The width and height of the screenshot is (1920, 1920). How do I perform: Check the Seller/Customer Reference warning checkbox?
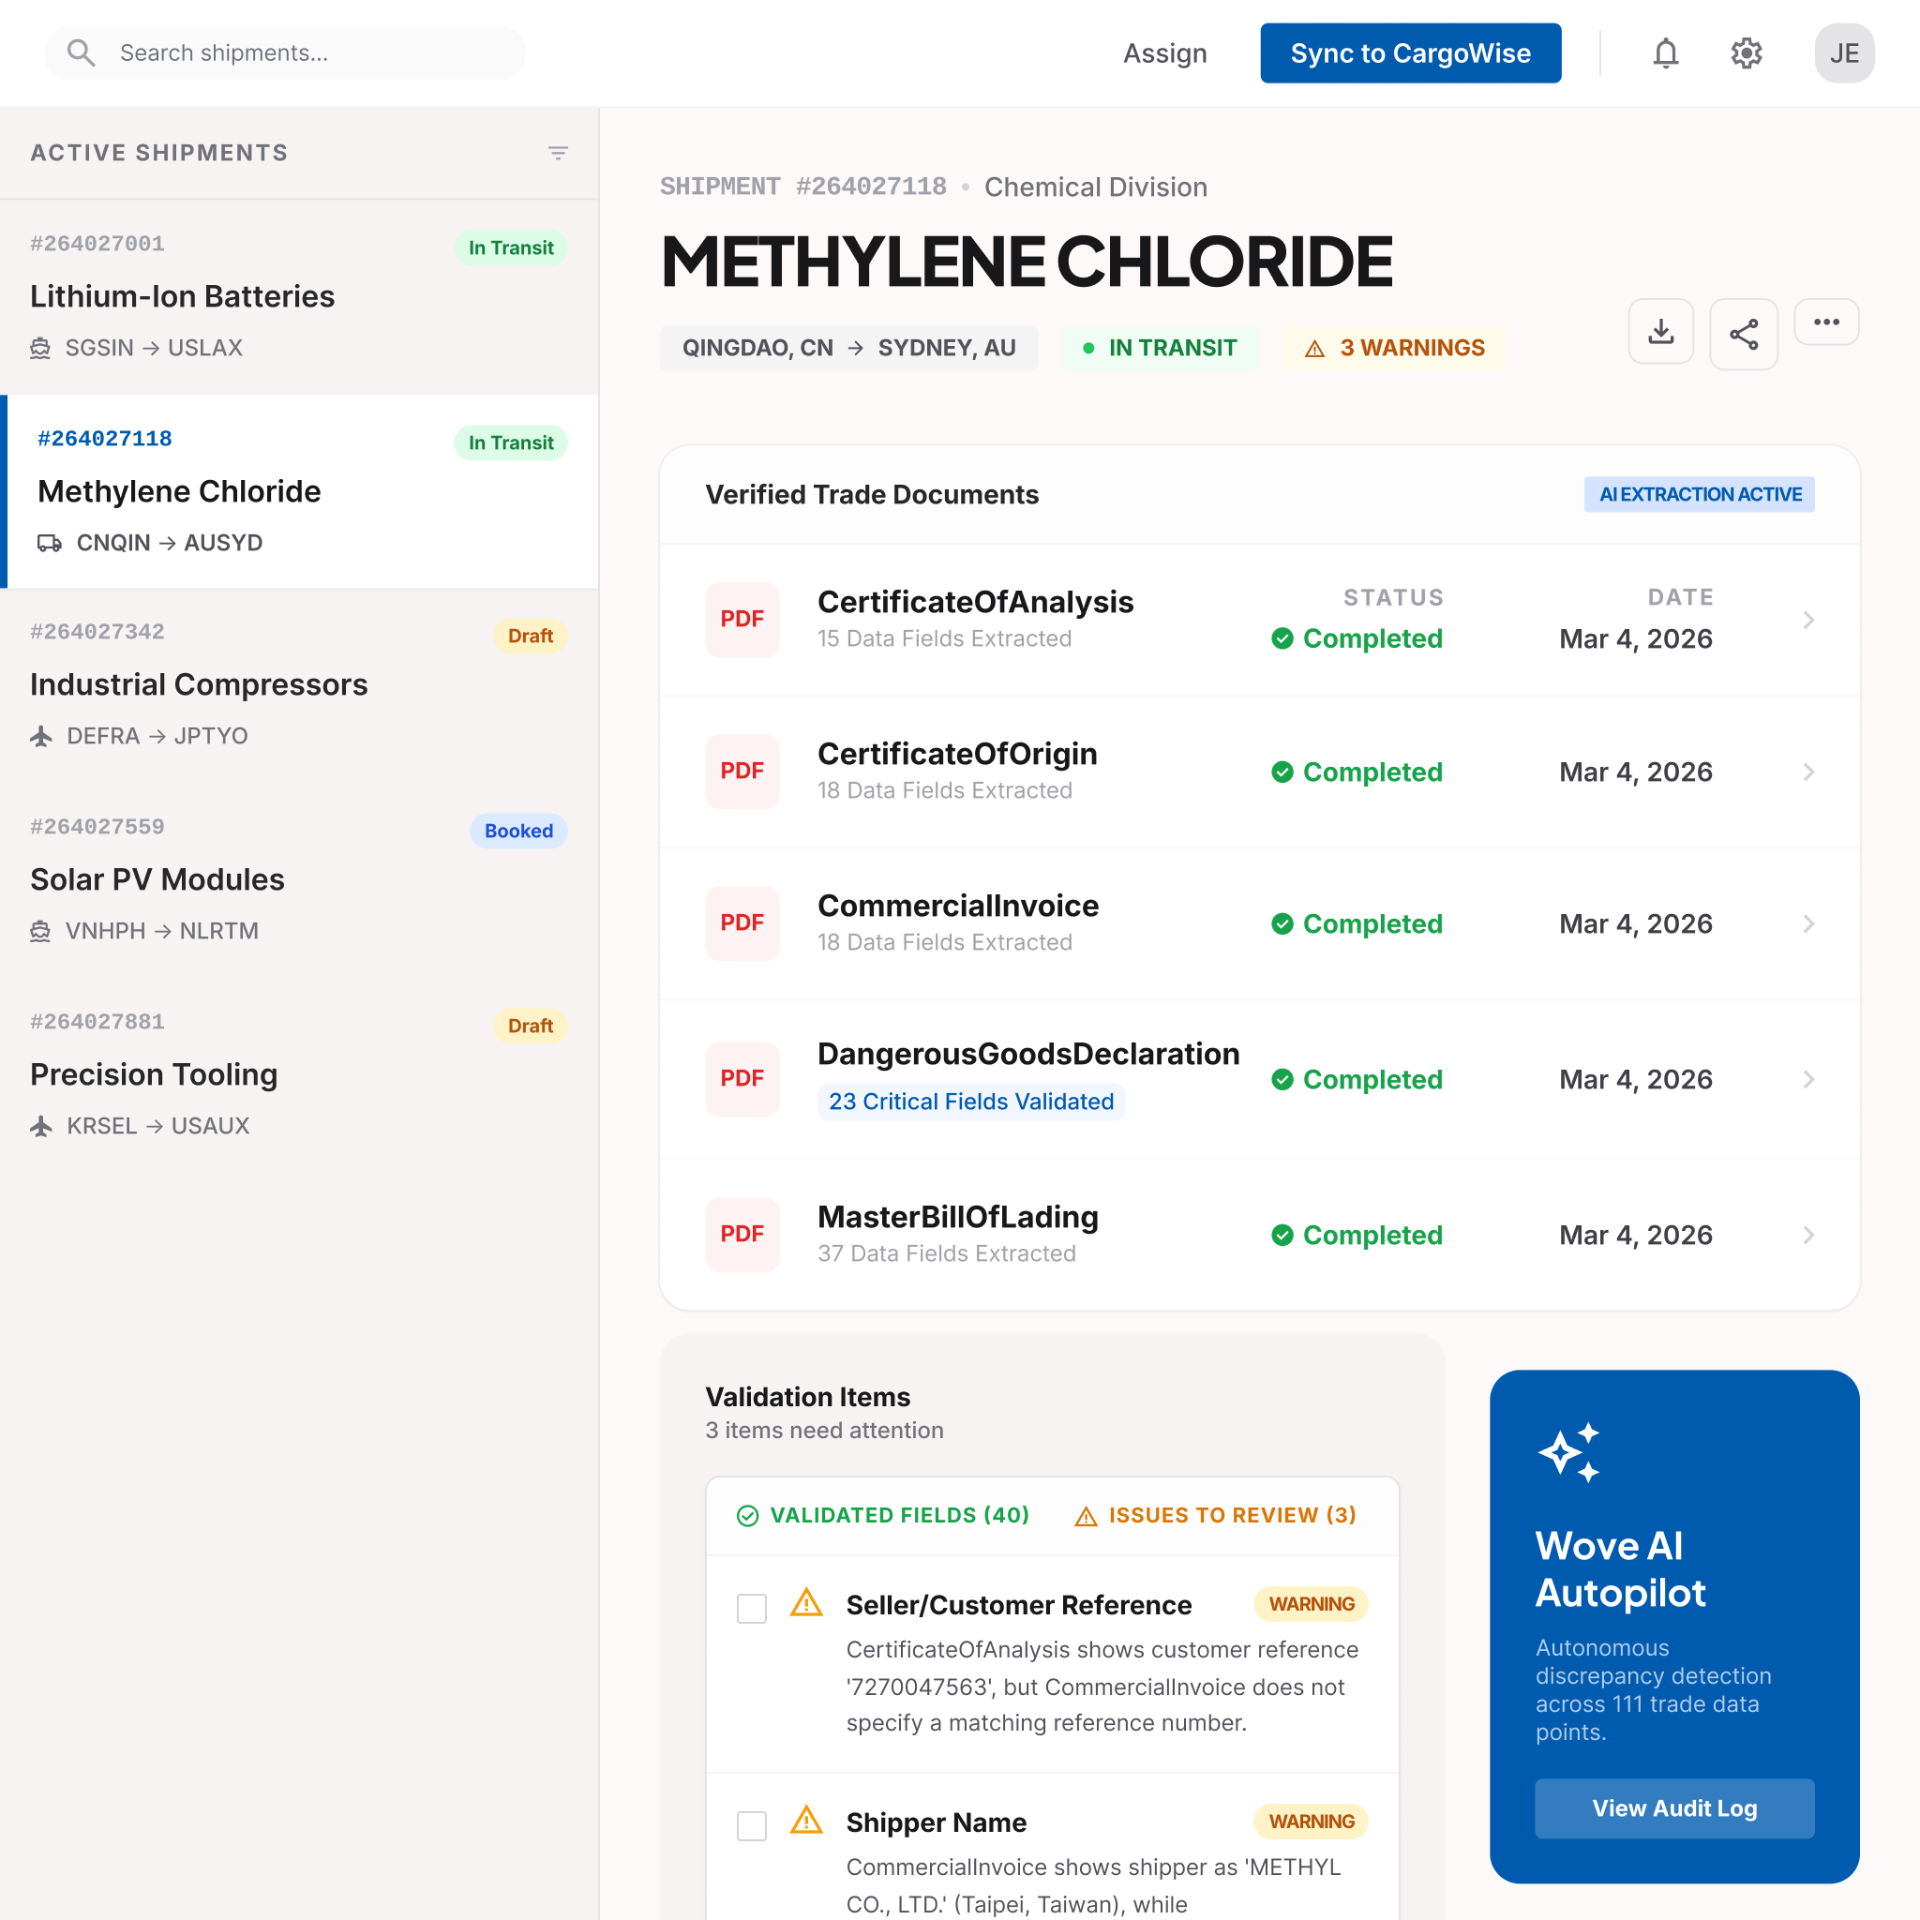pyautogui.click(x=751, y=1608)
